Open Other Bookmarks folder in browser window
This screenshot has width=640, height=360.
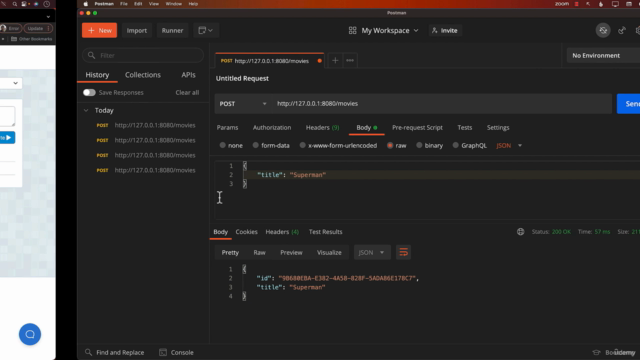pos(31,39)
